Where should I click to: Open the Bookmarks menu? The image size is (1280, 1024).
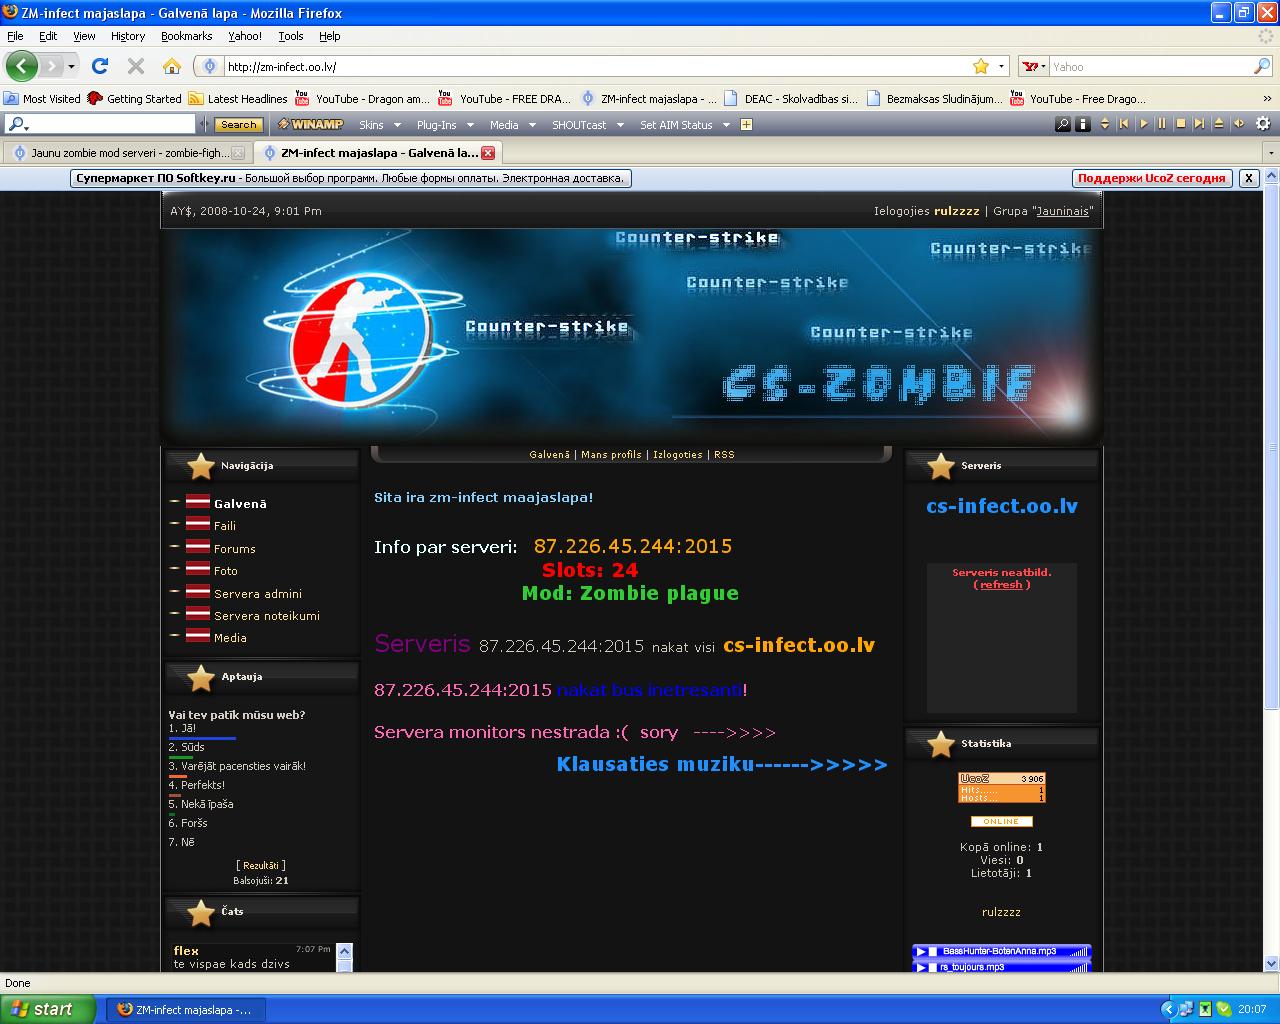pyautogui.click(x=186, y=36)
